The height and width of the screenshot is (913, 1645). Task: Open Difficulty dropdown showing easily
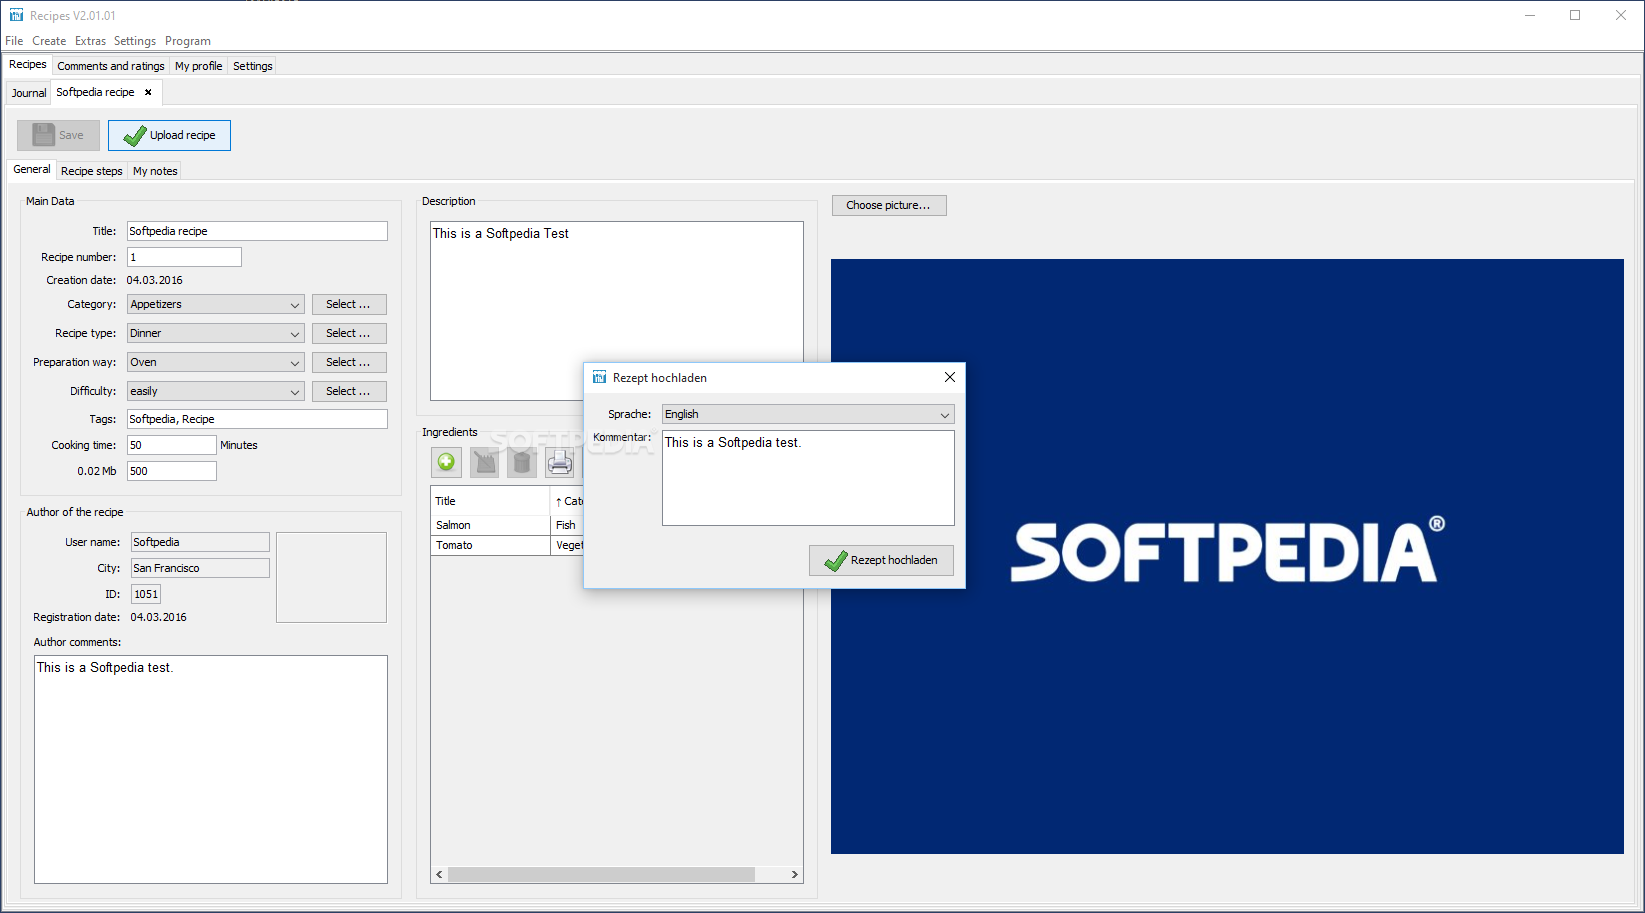(215, 391)
